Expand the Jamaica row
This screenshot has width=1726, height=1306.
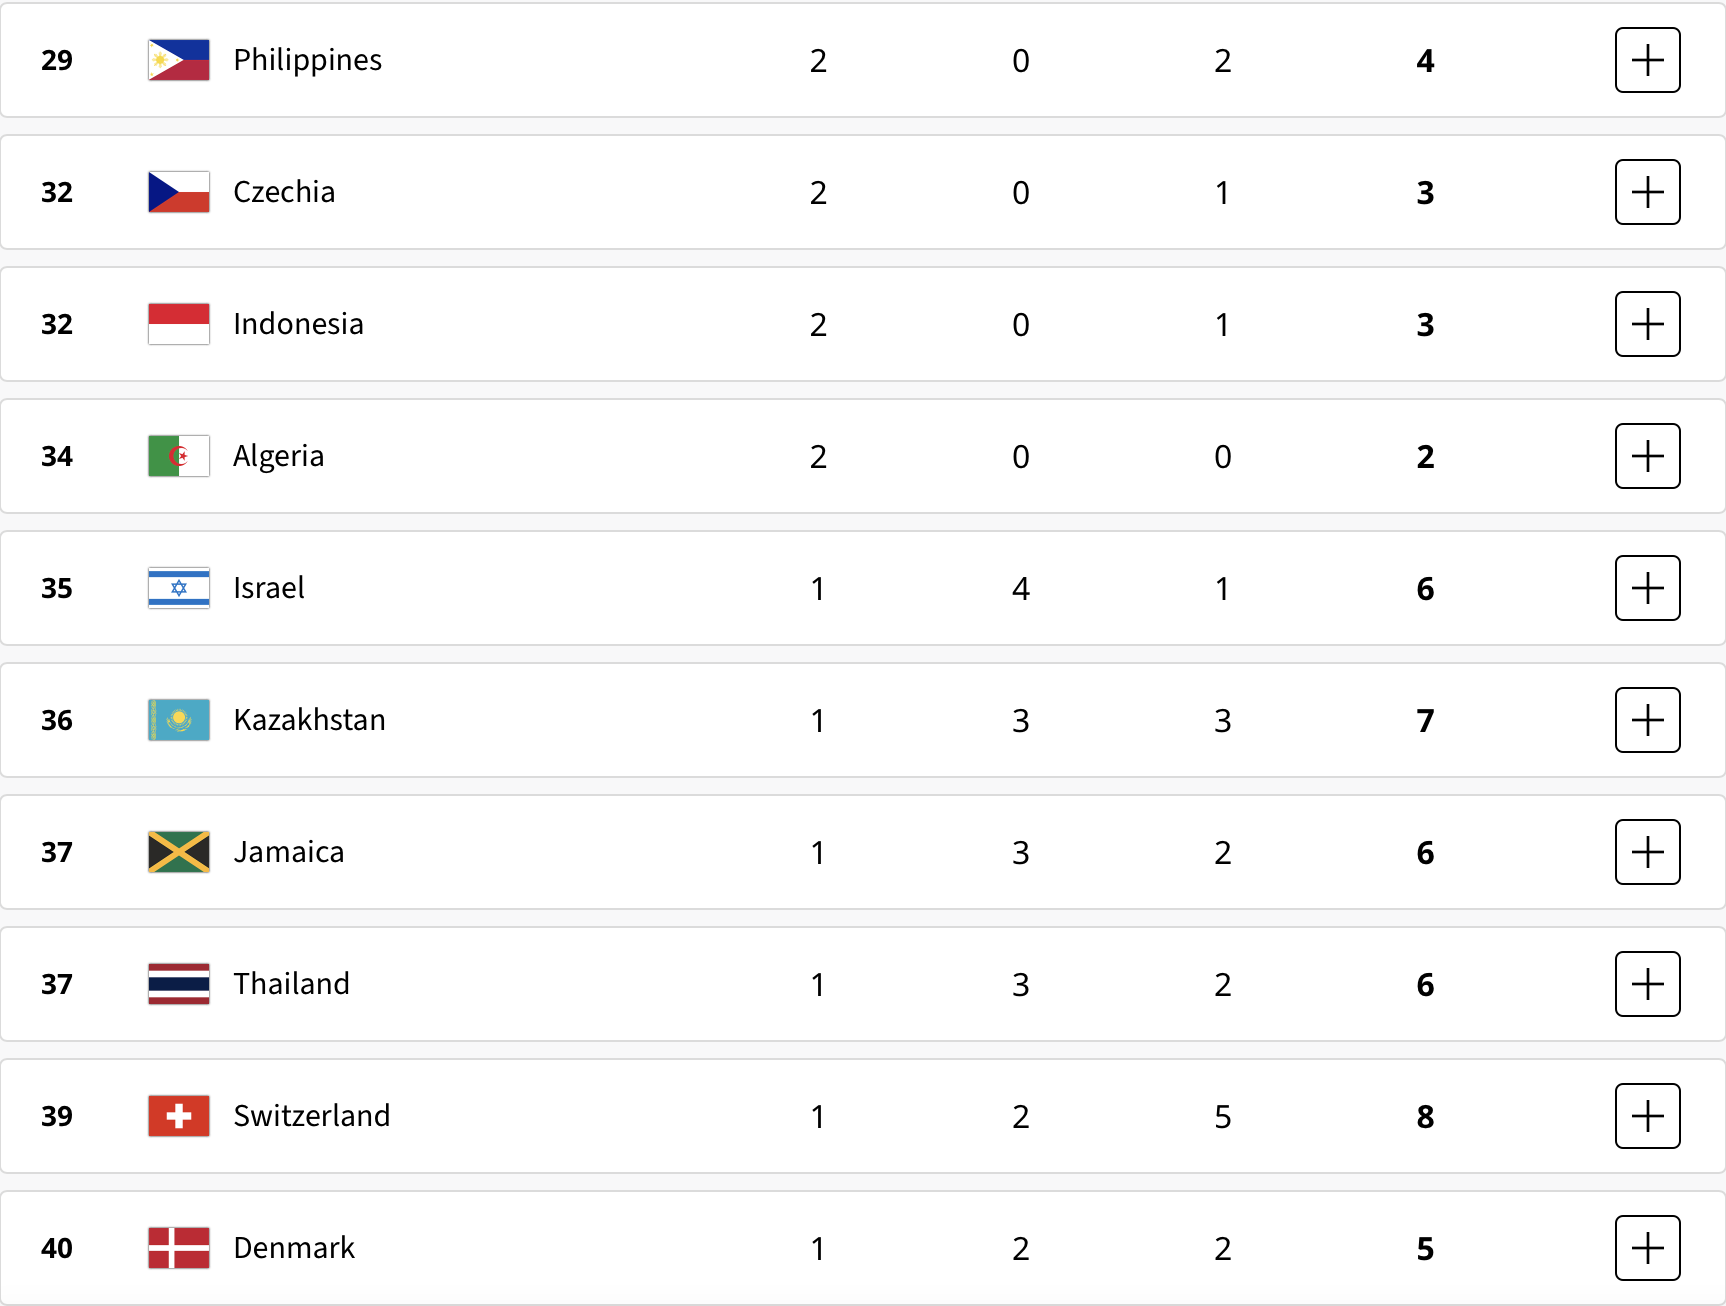1647,852
